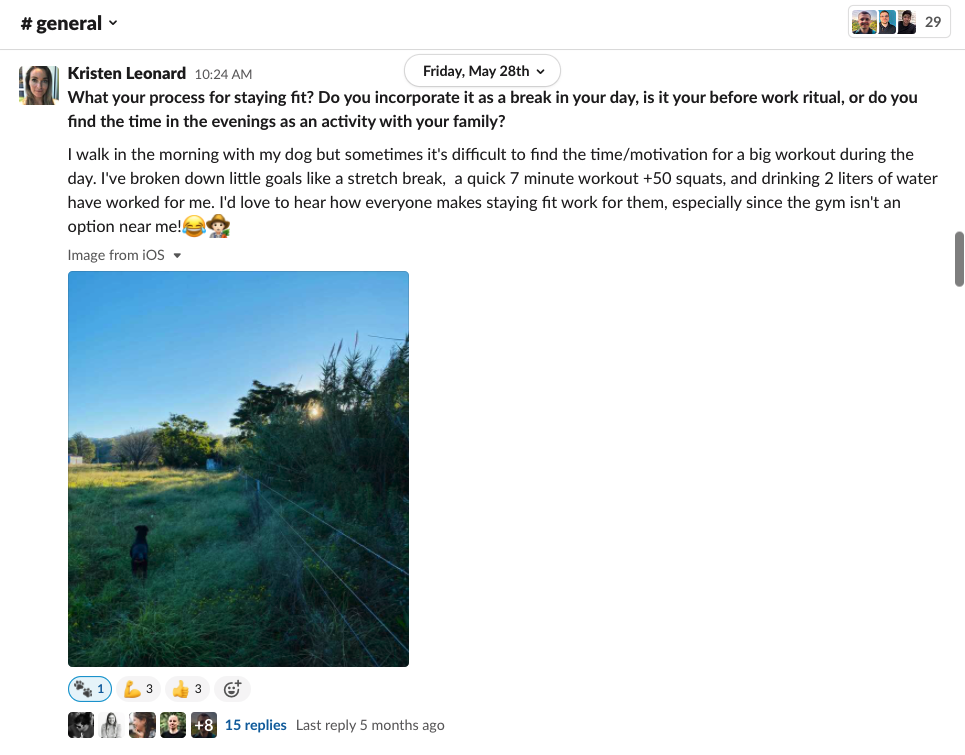Open the member list showing 29 members

click(x=898, y=22)
